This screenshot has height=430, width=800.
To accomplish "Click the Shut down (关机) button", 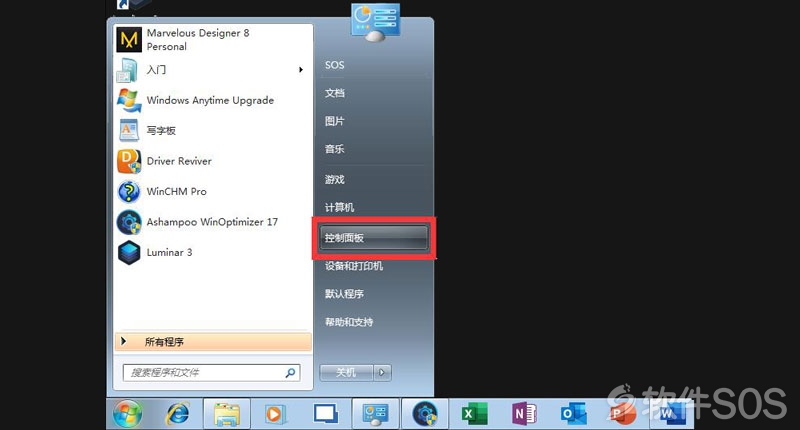I will click(x=346, y=373).
